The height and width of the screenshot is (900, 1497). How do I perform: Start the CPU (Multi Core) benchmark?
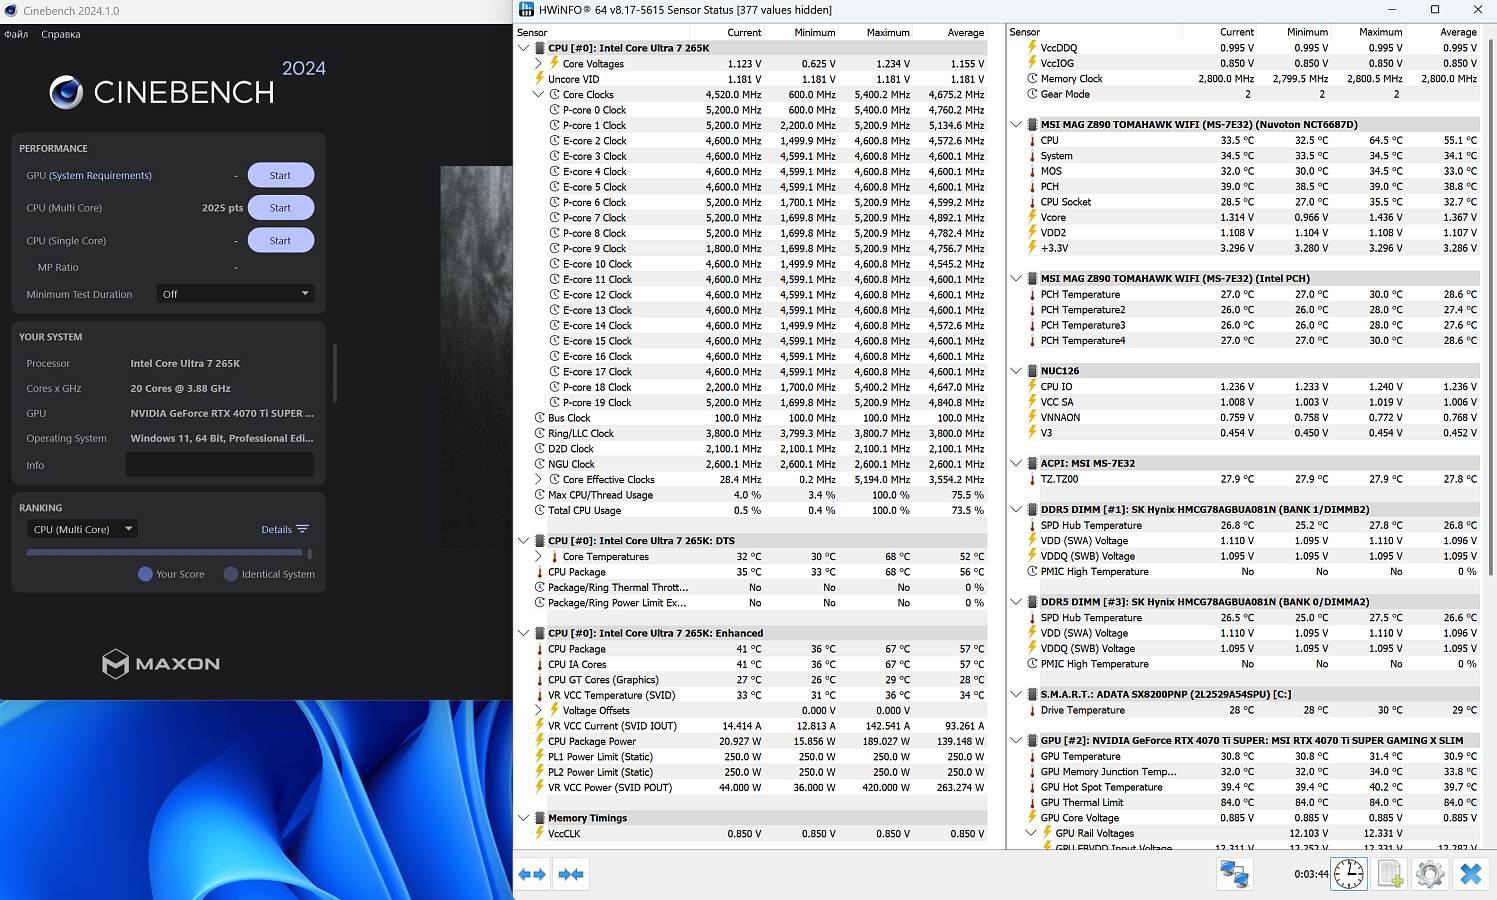click(280, 208)
